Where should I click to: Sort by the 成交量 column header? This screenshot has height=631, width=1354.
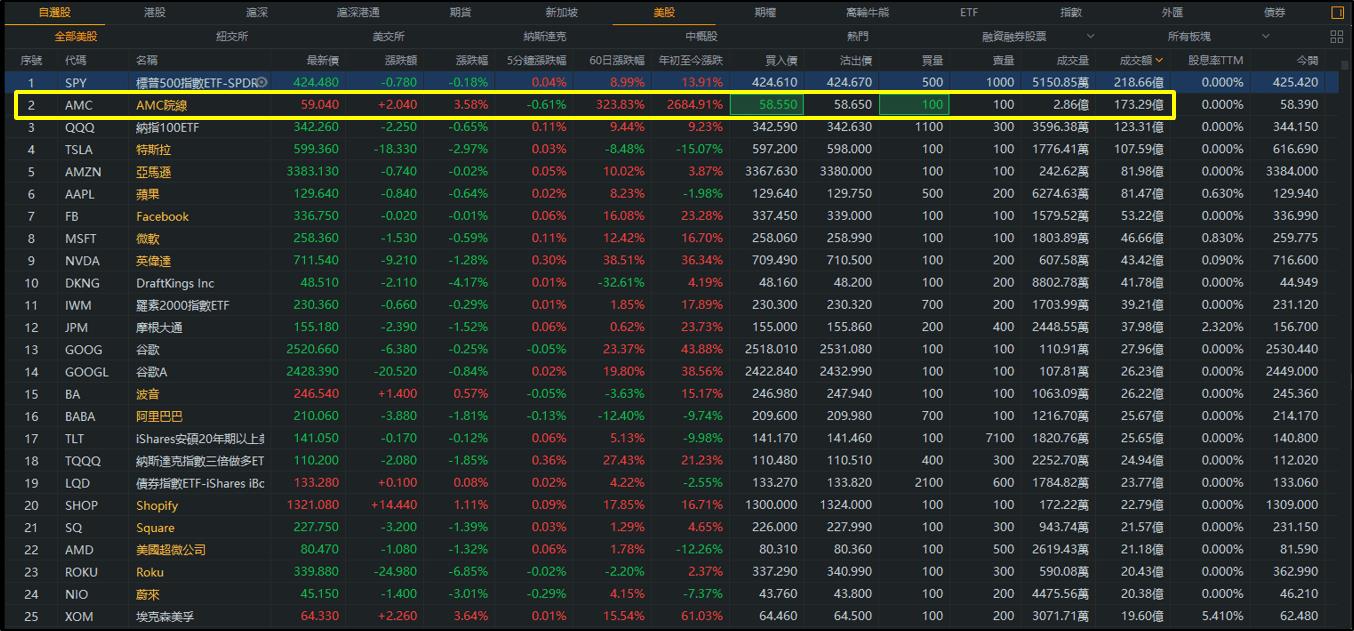tap(1072, 60)
